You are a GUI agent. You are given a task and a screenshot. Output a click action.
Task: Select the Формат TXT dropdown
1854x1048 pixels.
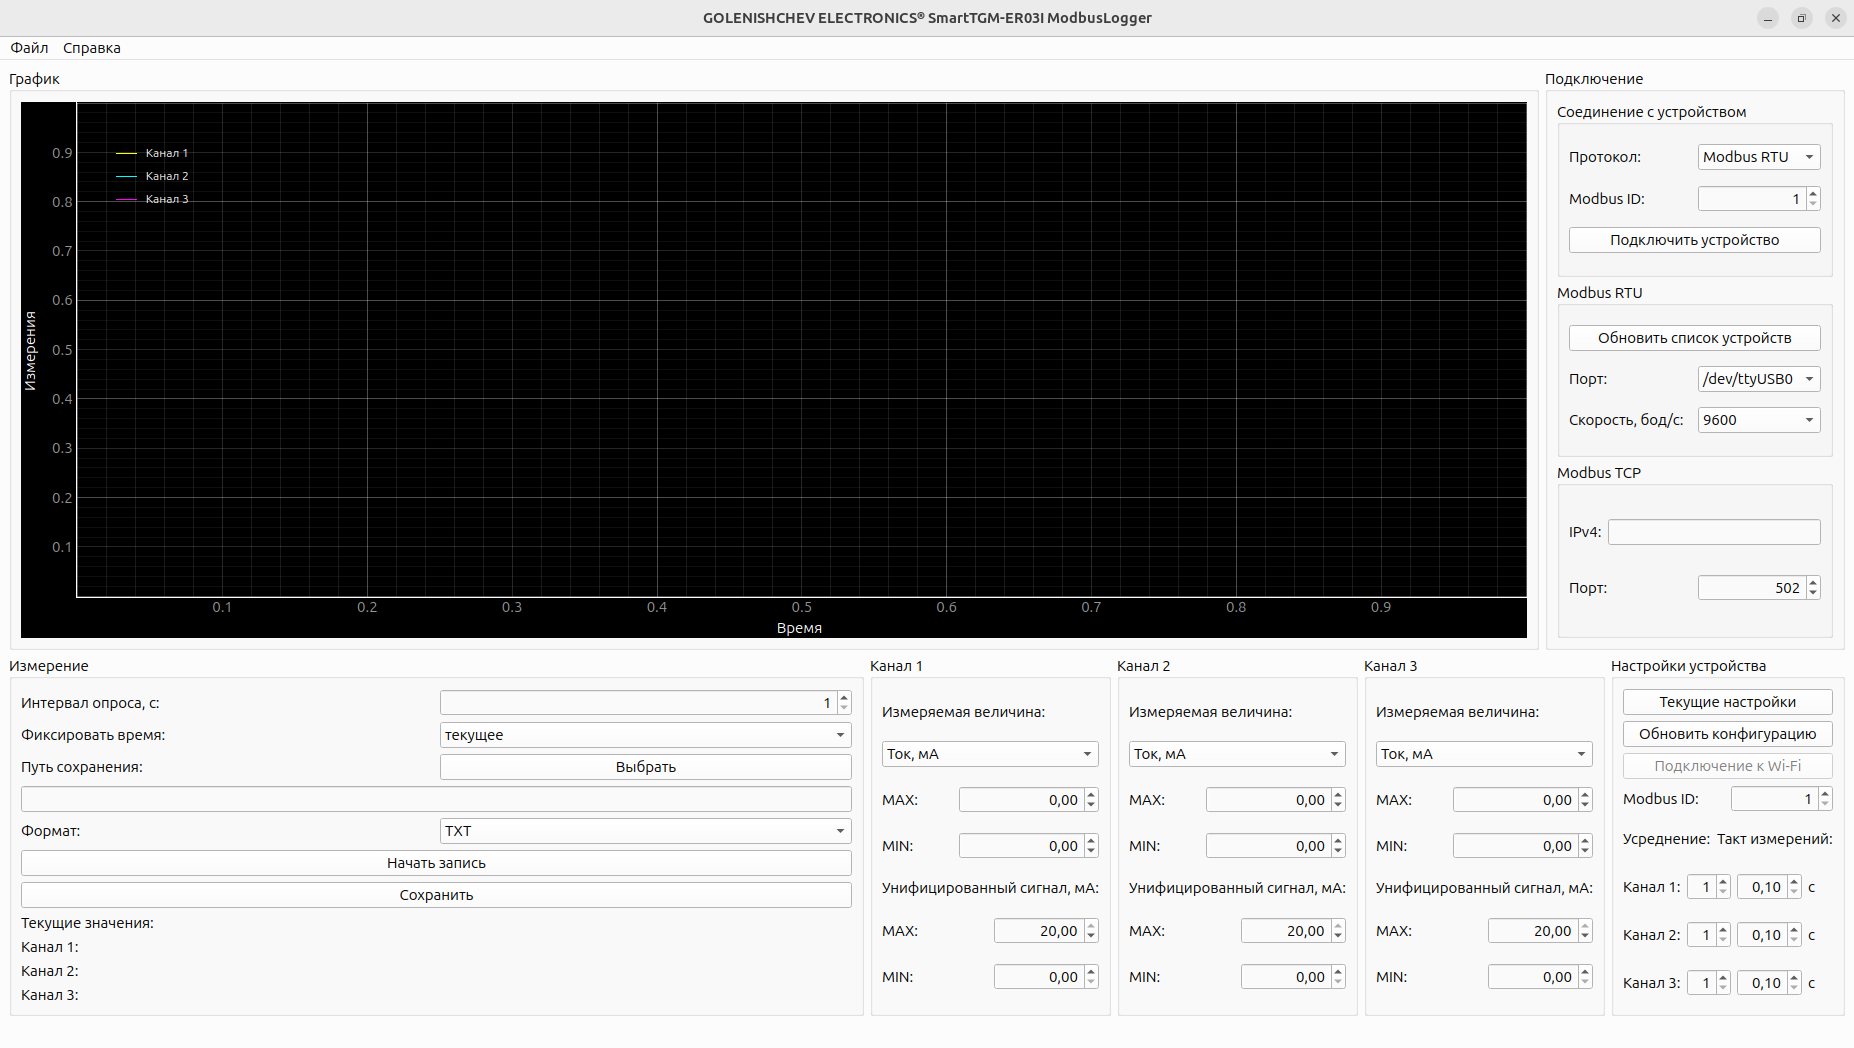coord(645,831)
